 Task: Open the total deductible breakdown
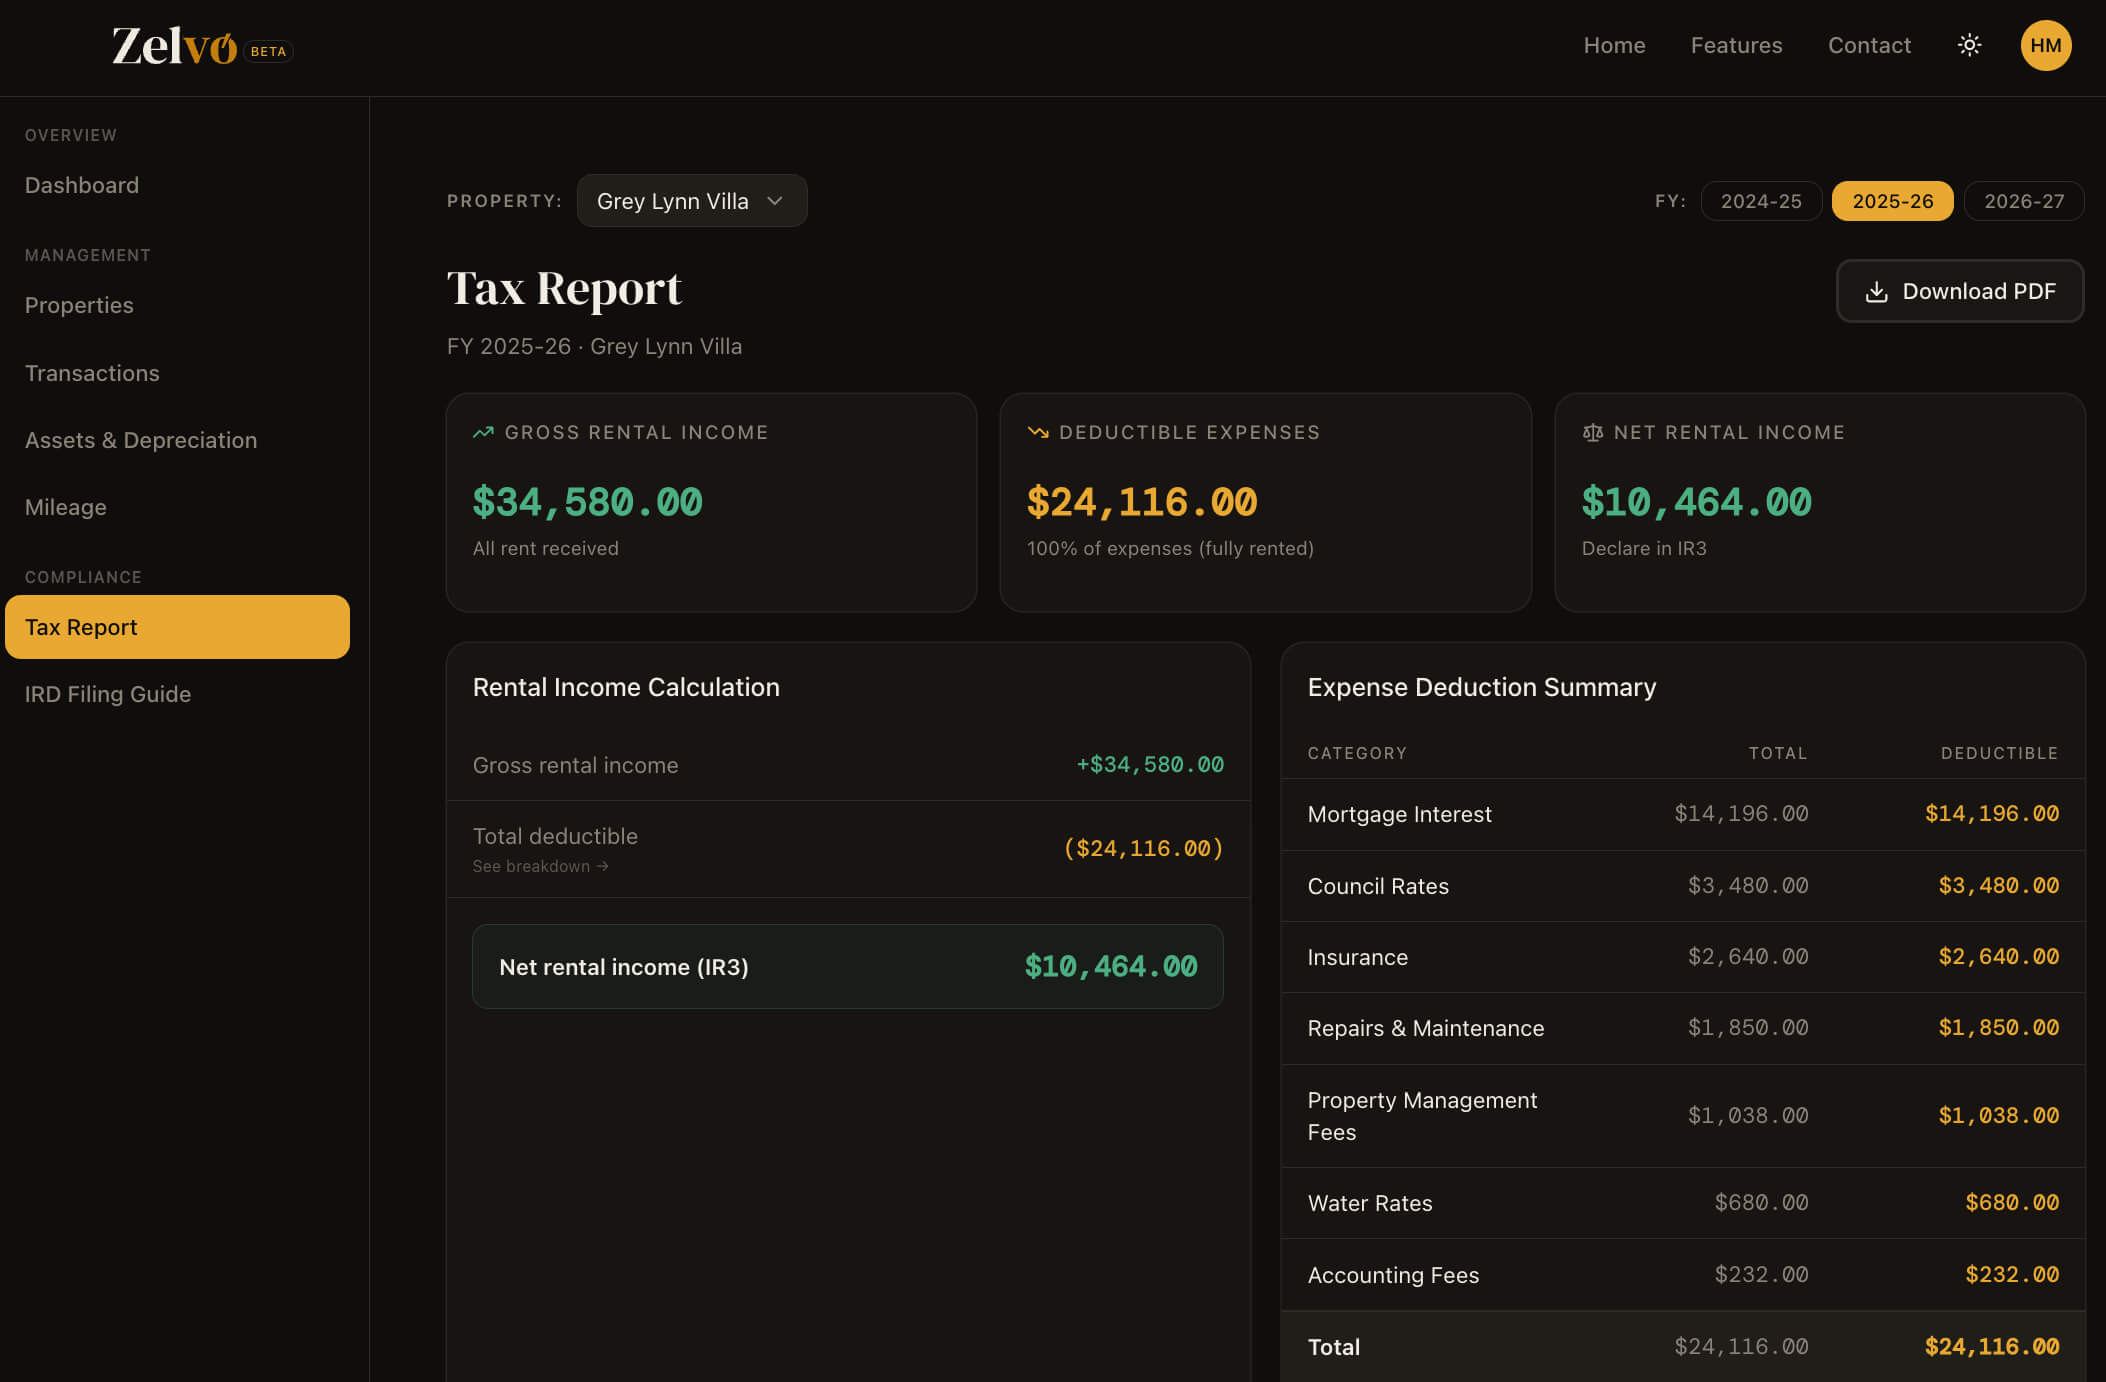[x=541, y=866]
